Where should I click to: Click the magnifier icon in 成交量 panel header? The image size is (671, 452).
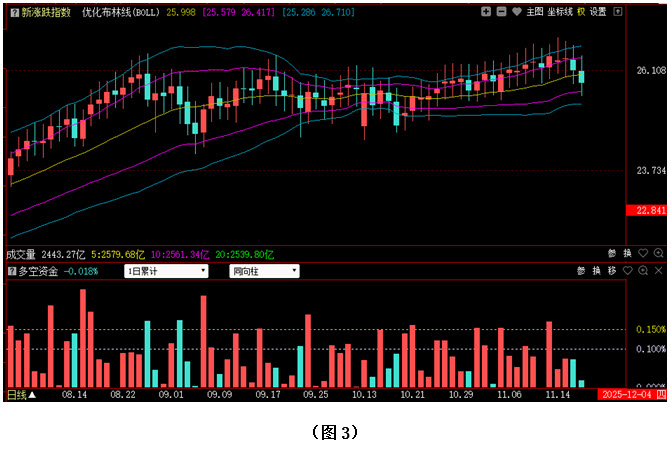pyautogui.click(x=658, y=254)
